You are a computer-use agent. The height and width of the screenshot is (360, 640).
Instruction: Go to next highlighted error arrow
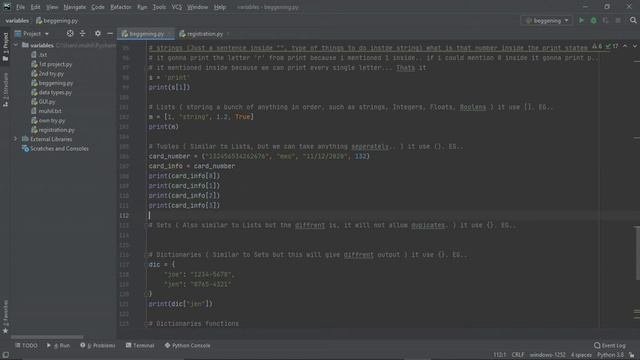[x=634, y=47]
